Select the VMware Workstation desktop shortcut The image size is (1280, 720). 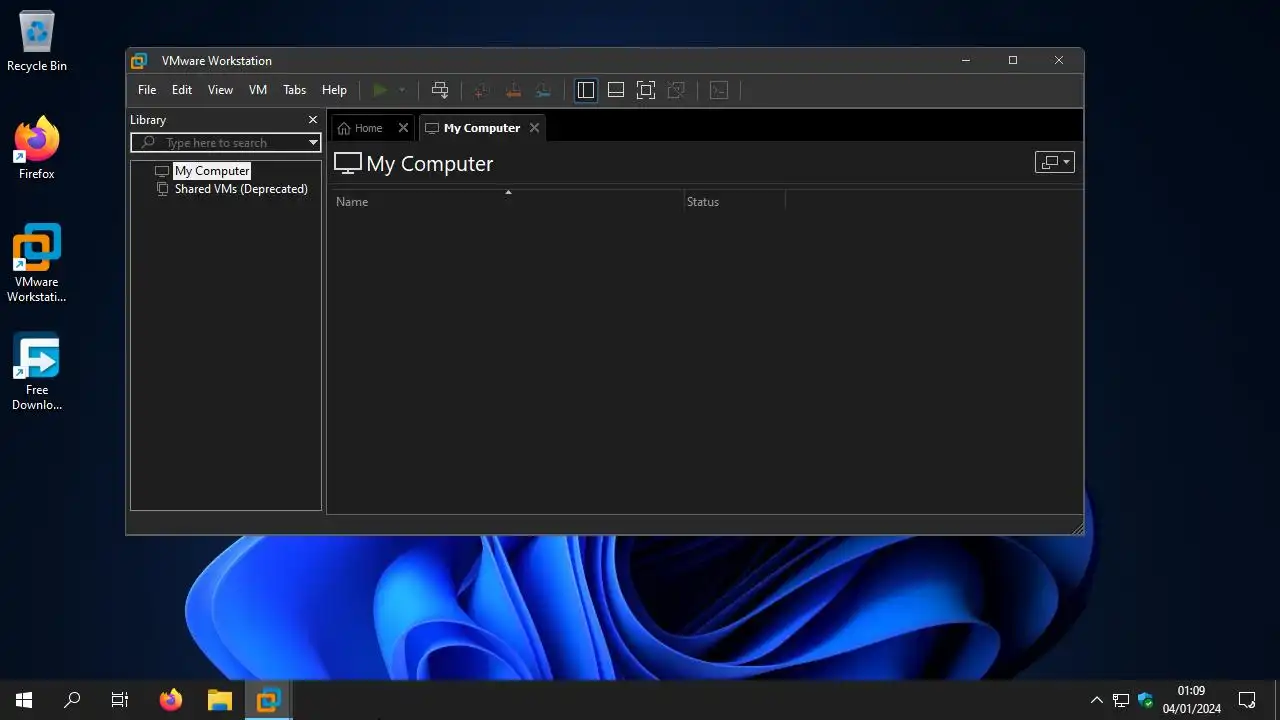point(37,263)
